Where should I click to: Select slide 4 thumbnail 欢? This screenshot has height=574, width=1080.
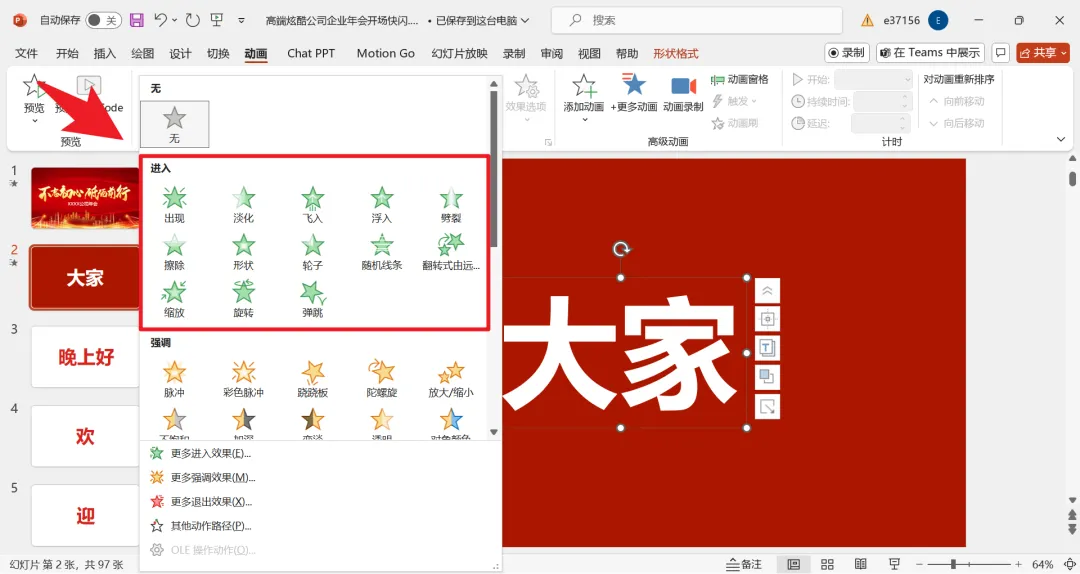tap(85, 436)
